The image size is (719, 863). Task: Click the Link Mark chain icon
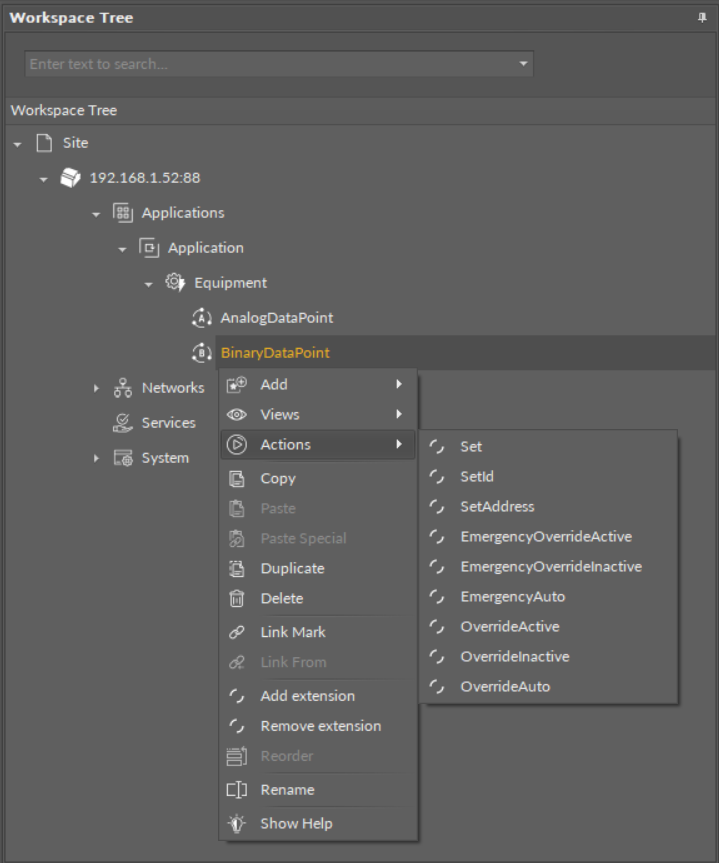click(237, 632)
